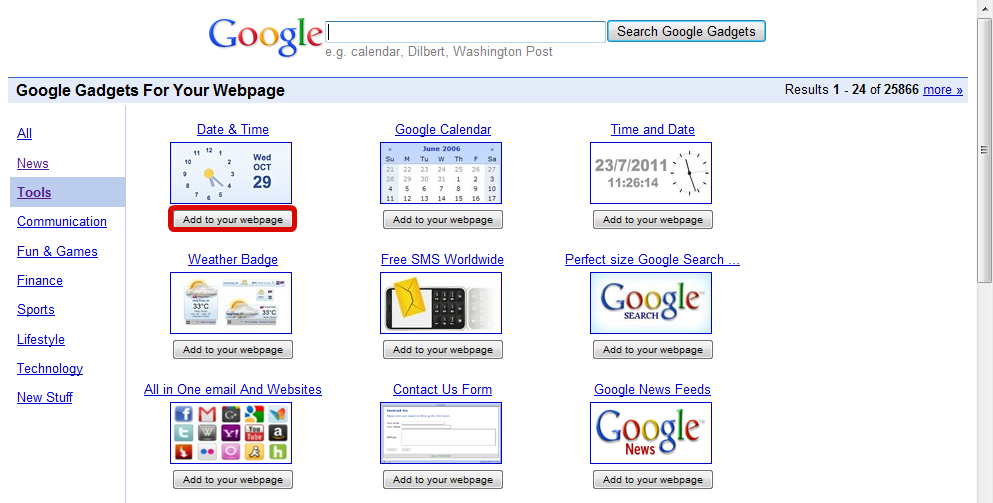Open the Google Calendar title link

[x=443, y=130]
